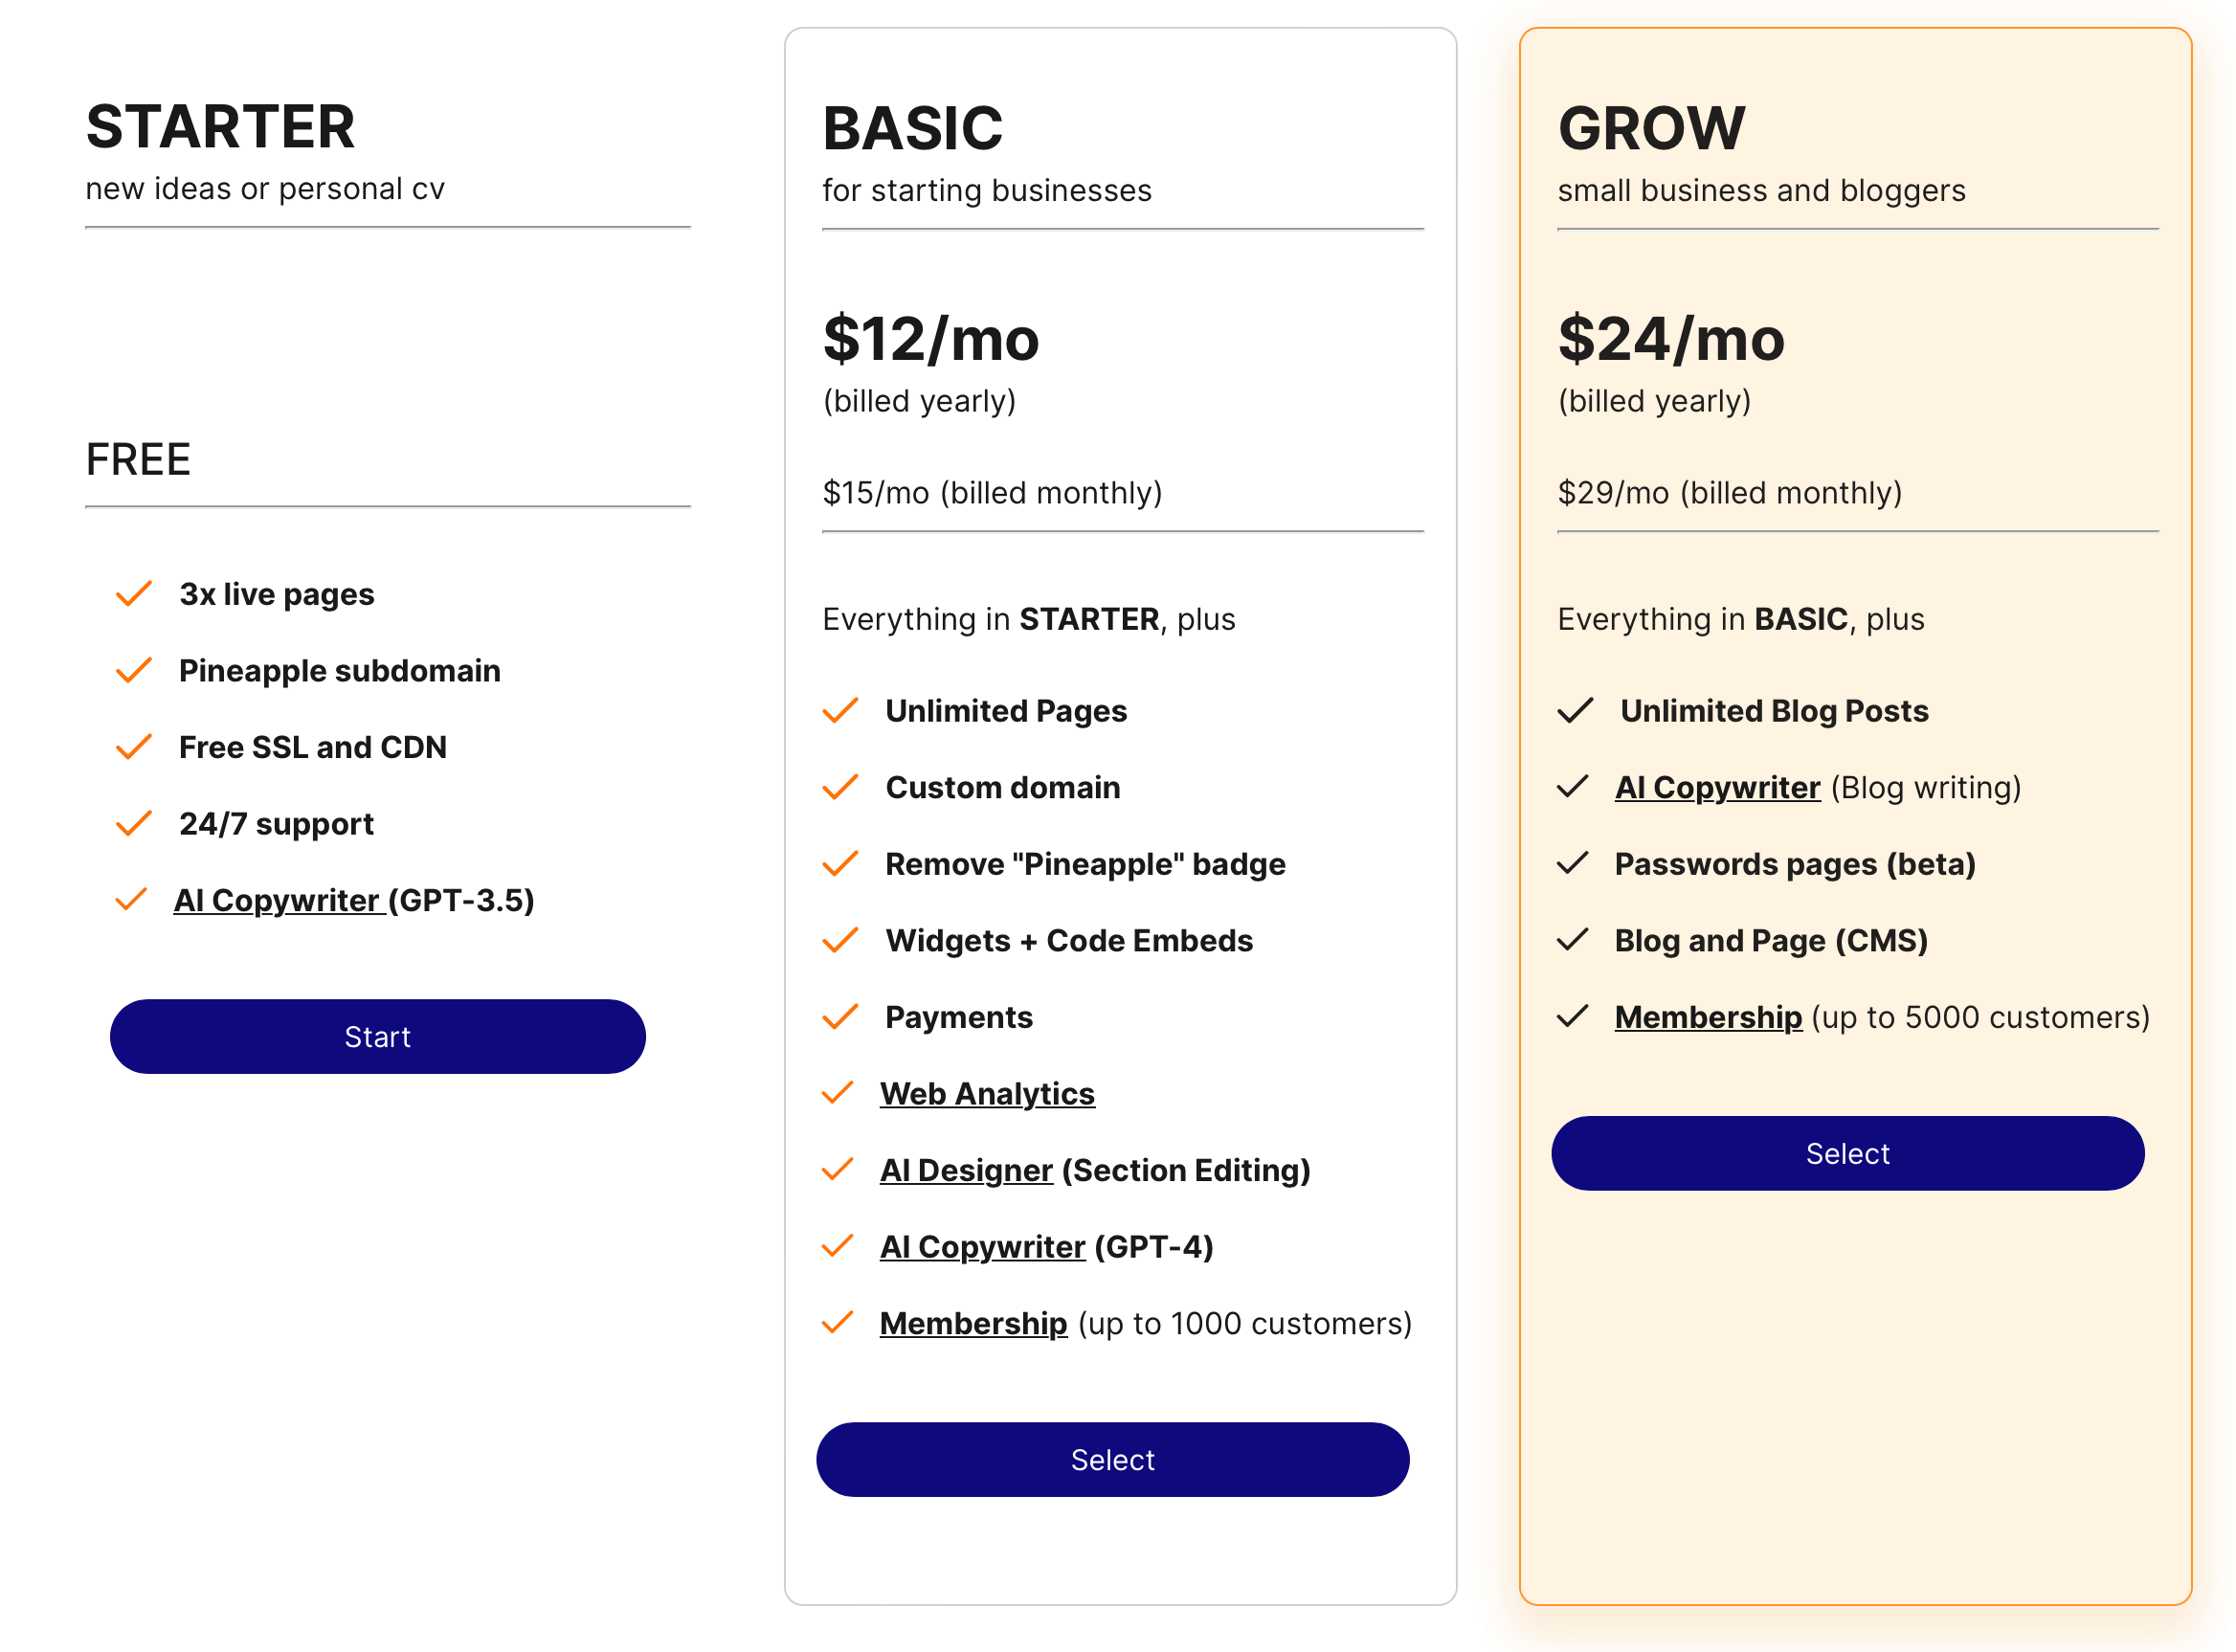Click the GROW plan heading

click(1650, 128)
